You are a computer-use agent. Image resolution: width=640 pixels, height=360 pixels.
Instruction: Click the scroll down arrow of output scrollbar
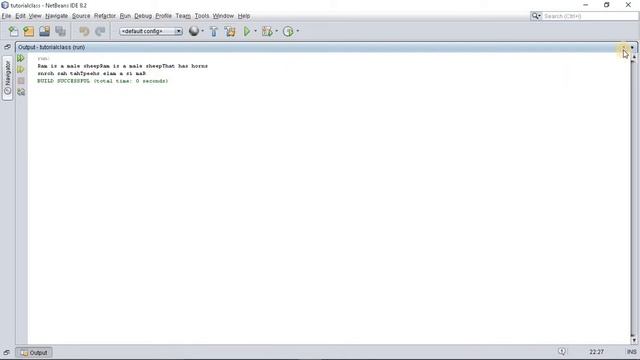634,340
